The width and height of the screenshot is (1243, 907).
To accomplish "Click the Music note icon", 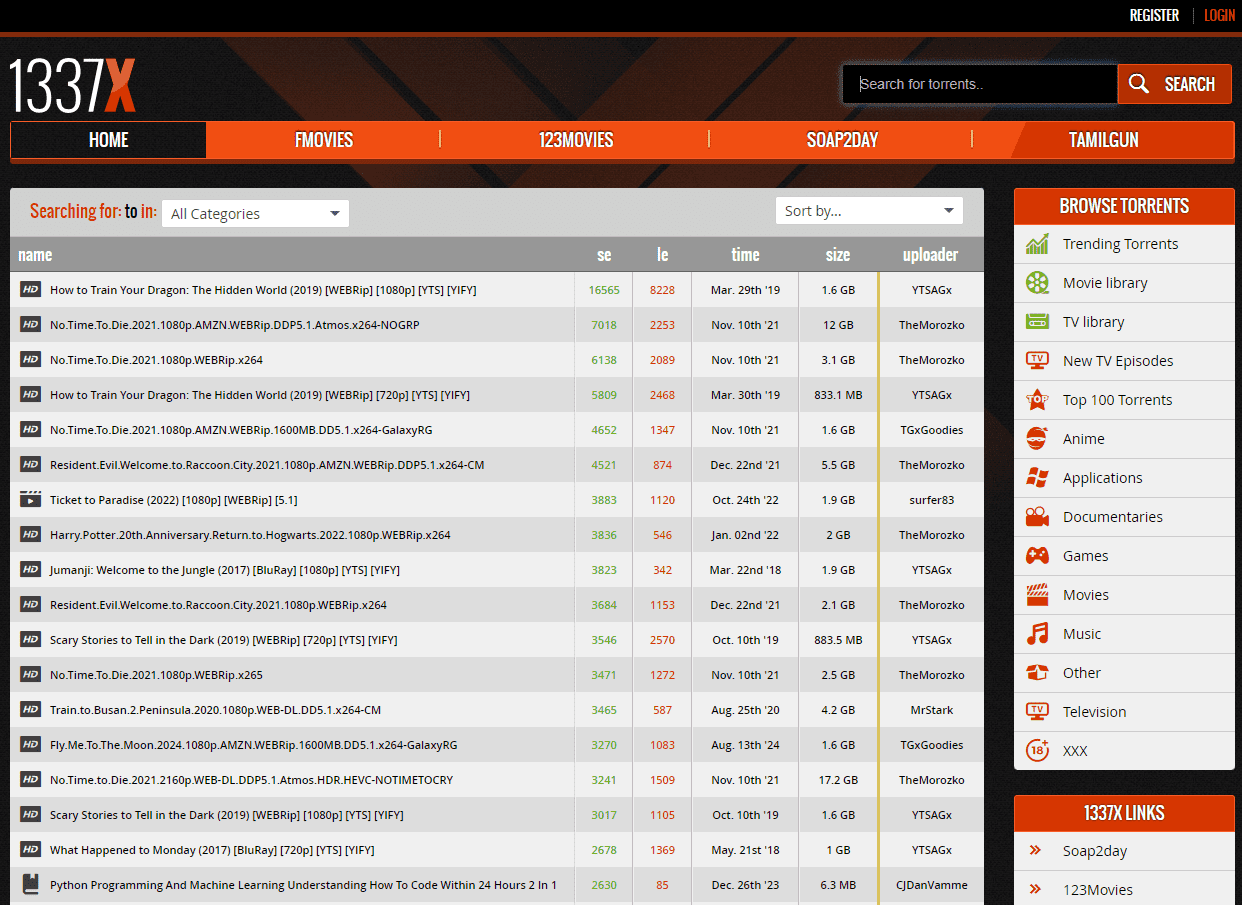I will (x=1037, y=634).
